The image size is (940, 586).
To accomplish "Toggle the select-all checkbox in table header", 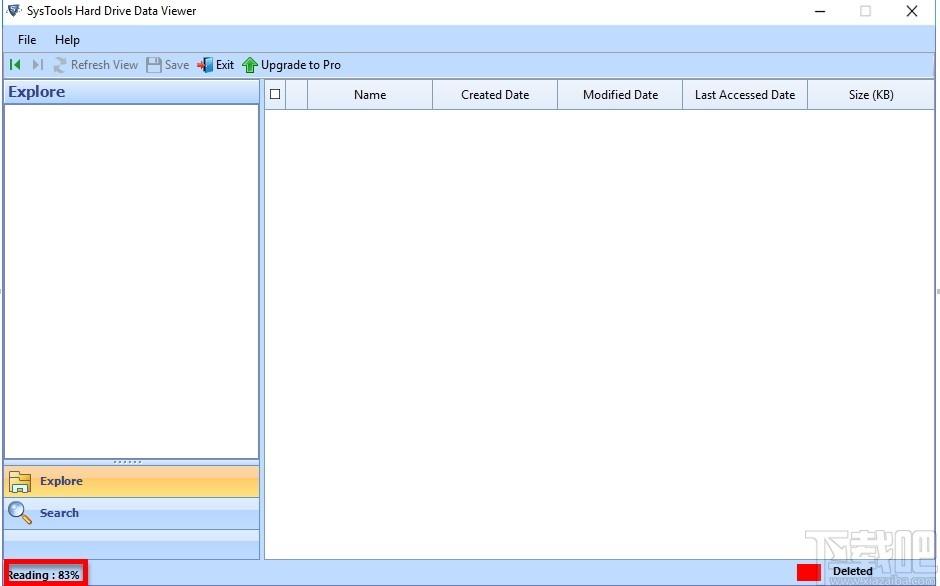I will click(276, 95).
